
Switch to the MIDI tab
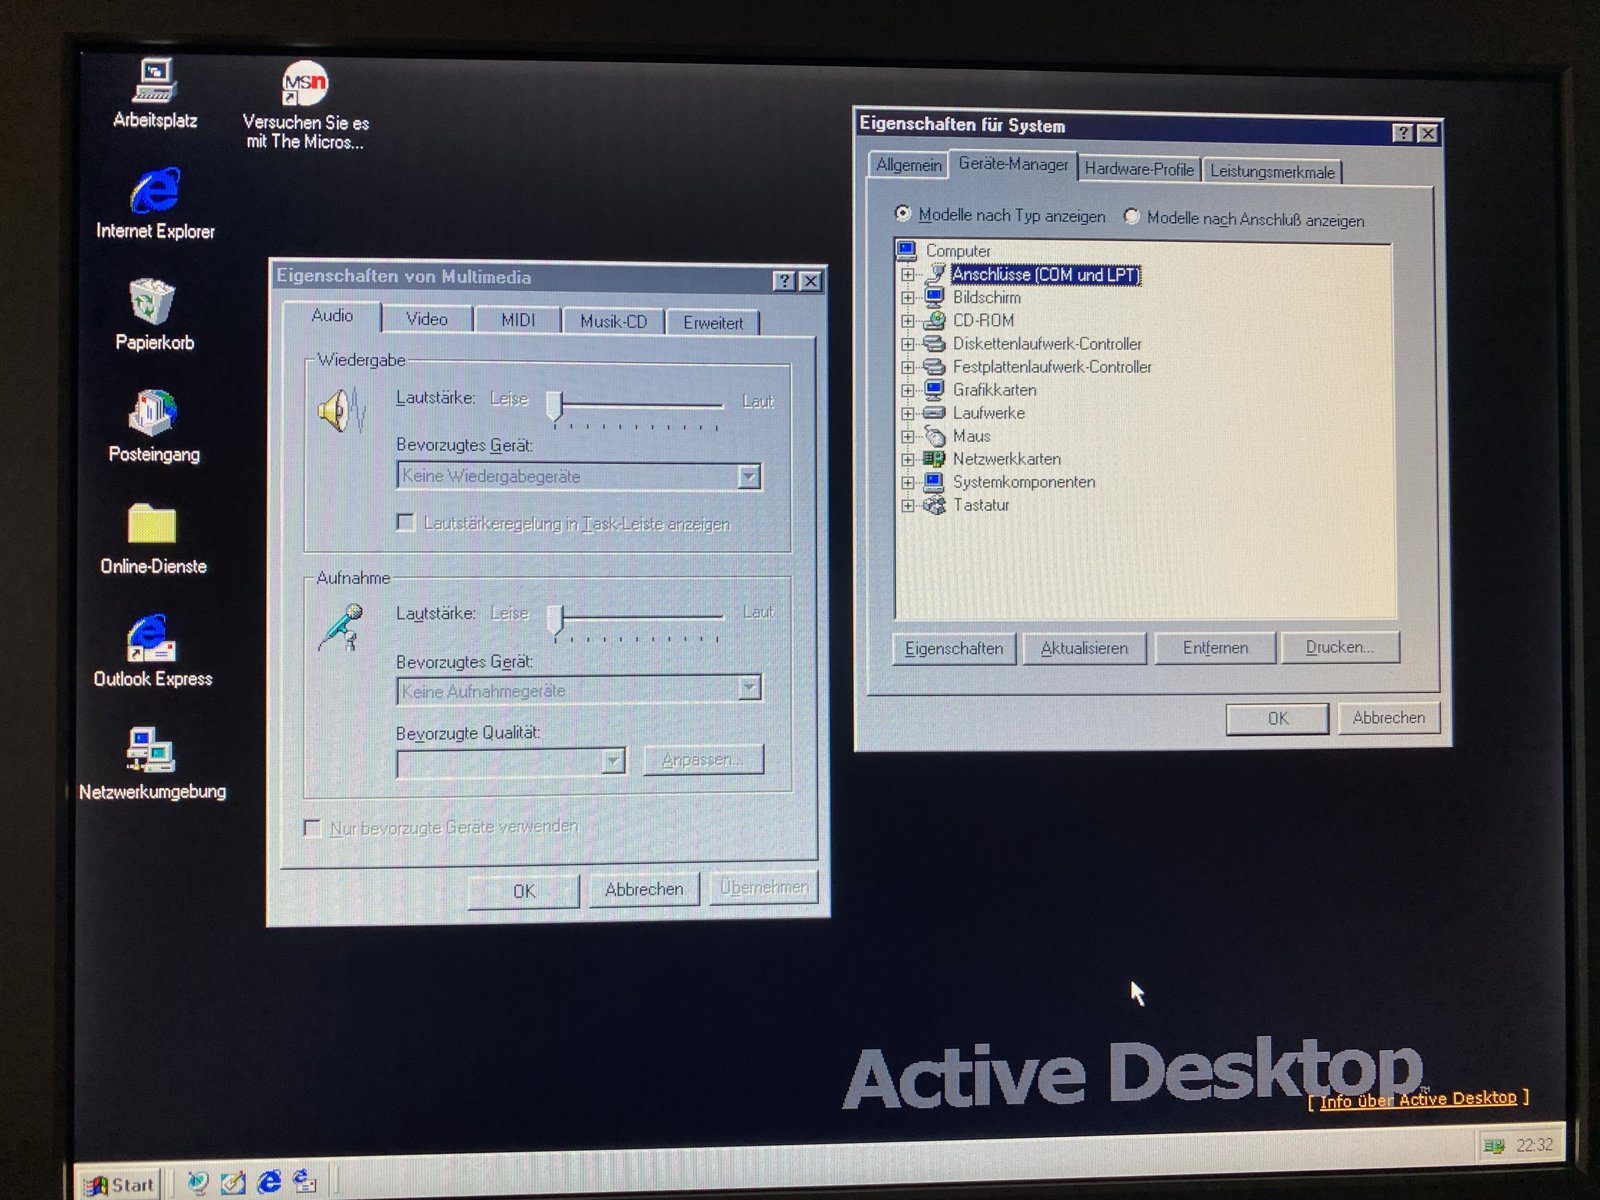tap(517, 320)
